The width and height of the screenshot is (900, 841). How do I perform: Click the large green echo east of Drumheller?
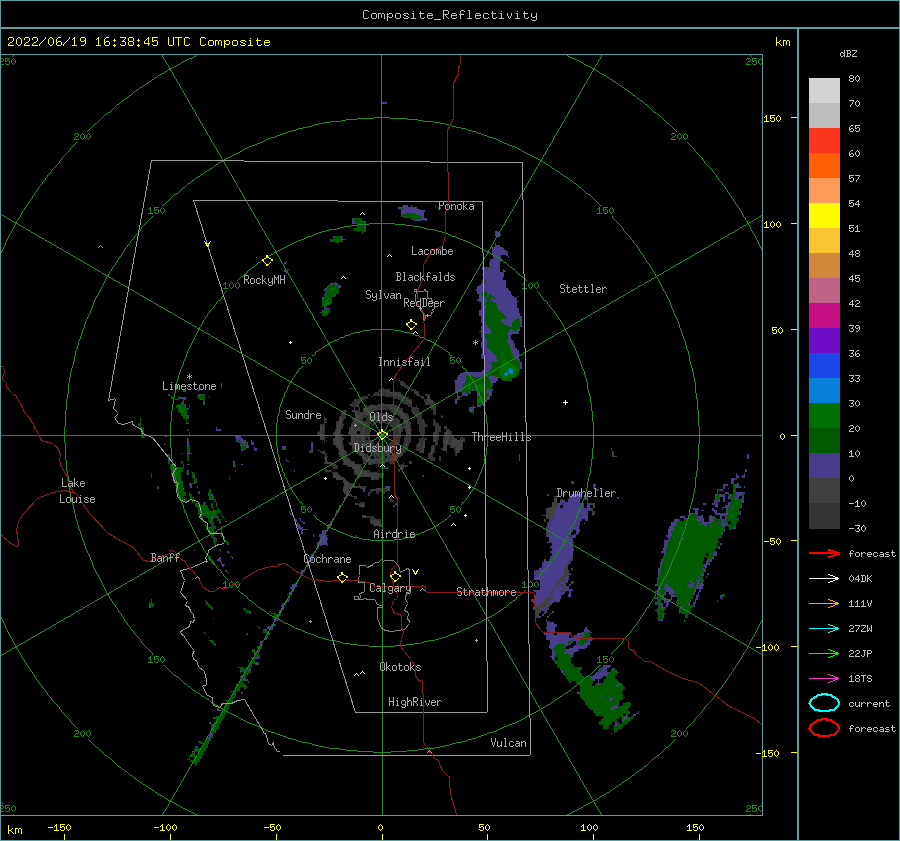point(690,561)
